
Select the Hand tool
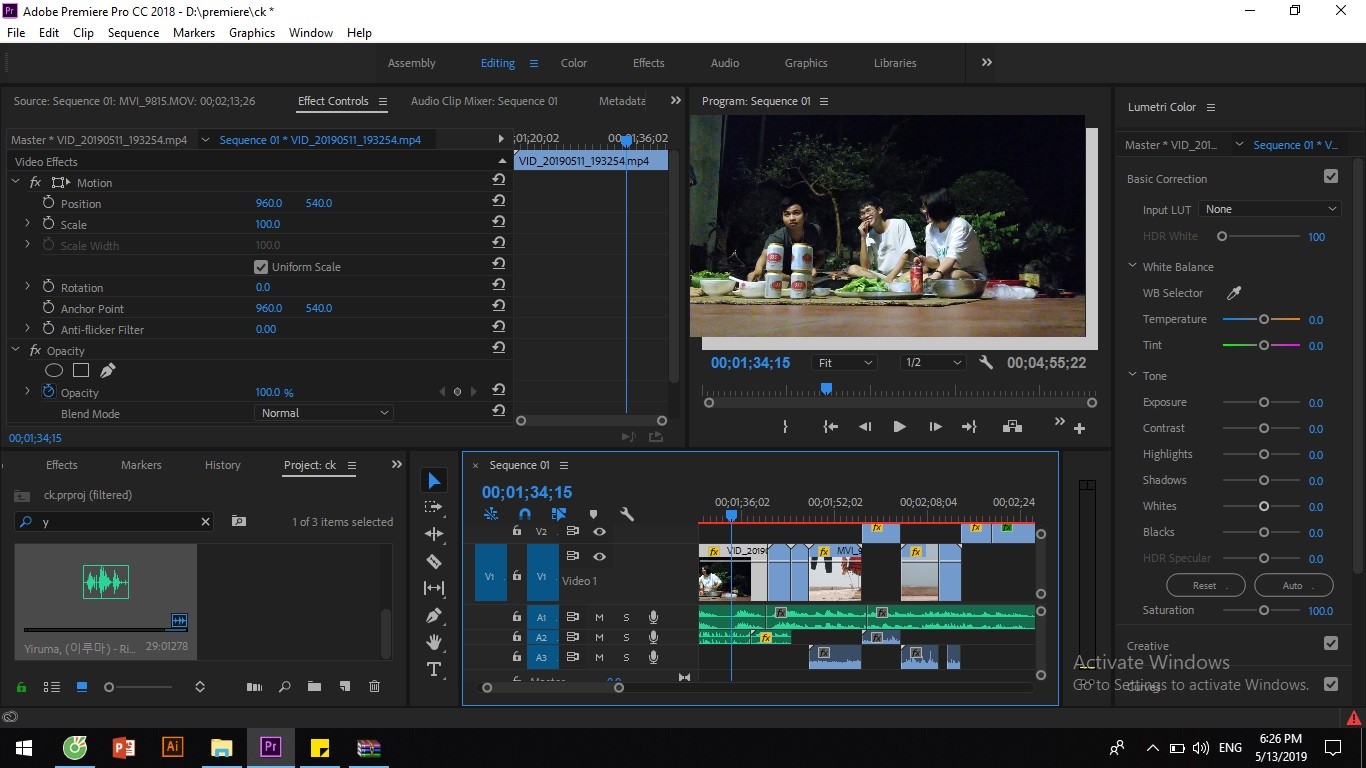[434, 642]
